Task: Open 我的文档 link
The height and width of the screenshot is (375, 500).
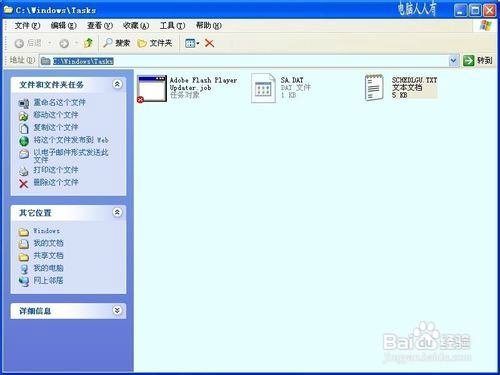Action: coord(48,243)
